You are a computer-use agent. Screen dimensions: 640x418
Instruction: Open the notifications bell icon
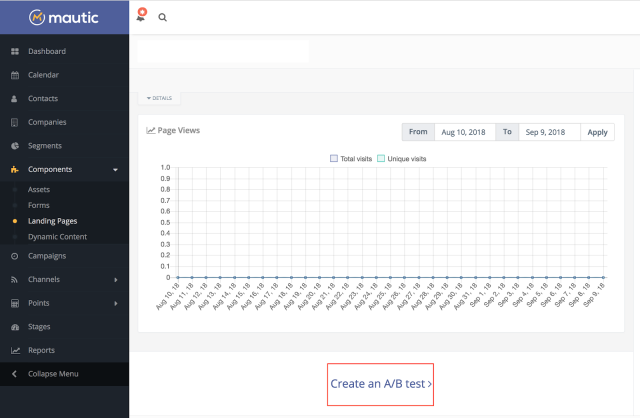141,15
